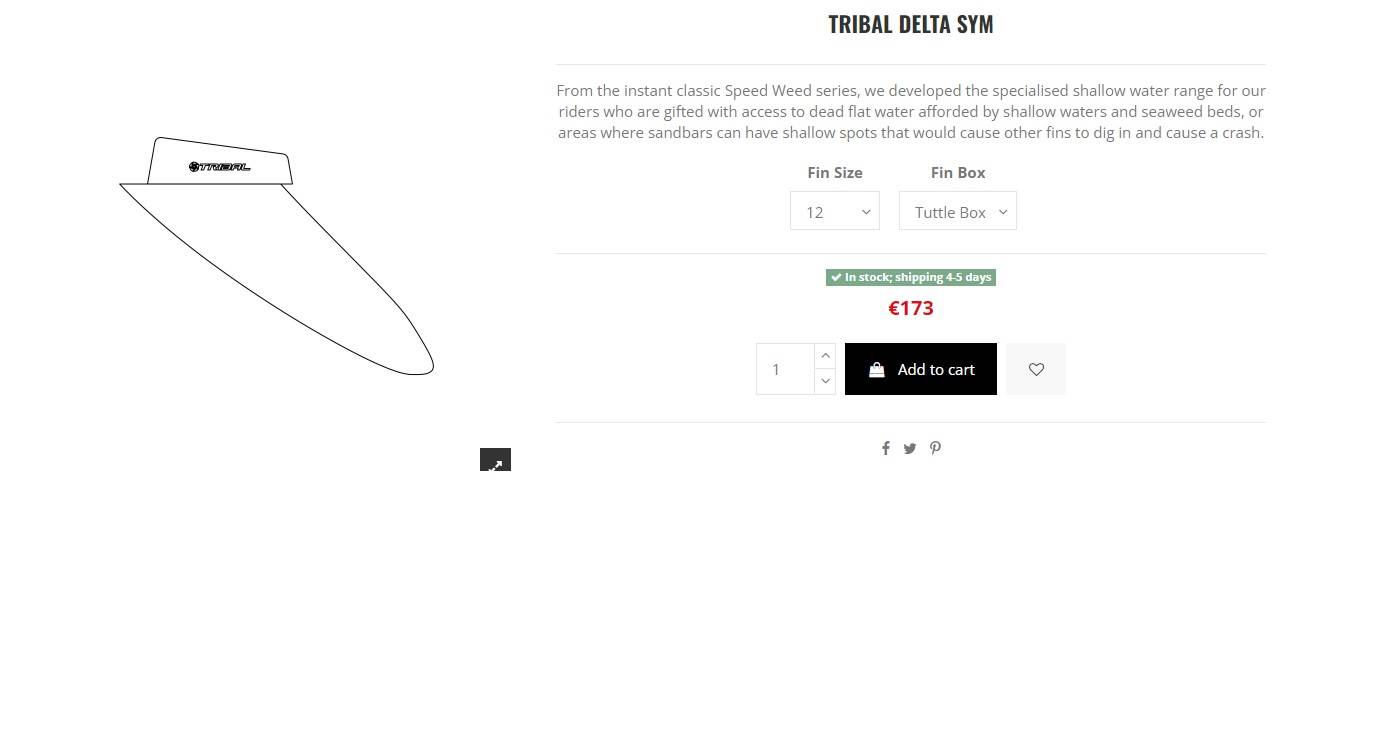
Task: Open the Fin Size dropdown
Action: point(835,211)
